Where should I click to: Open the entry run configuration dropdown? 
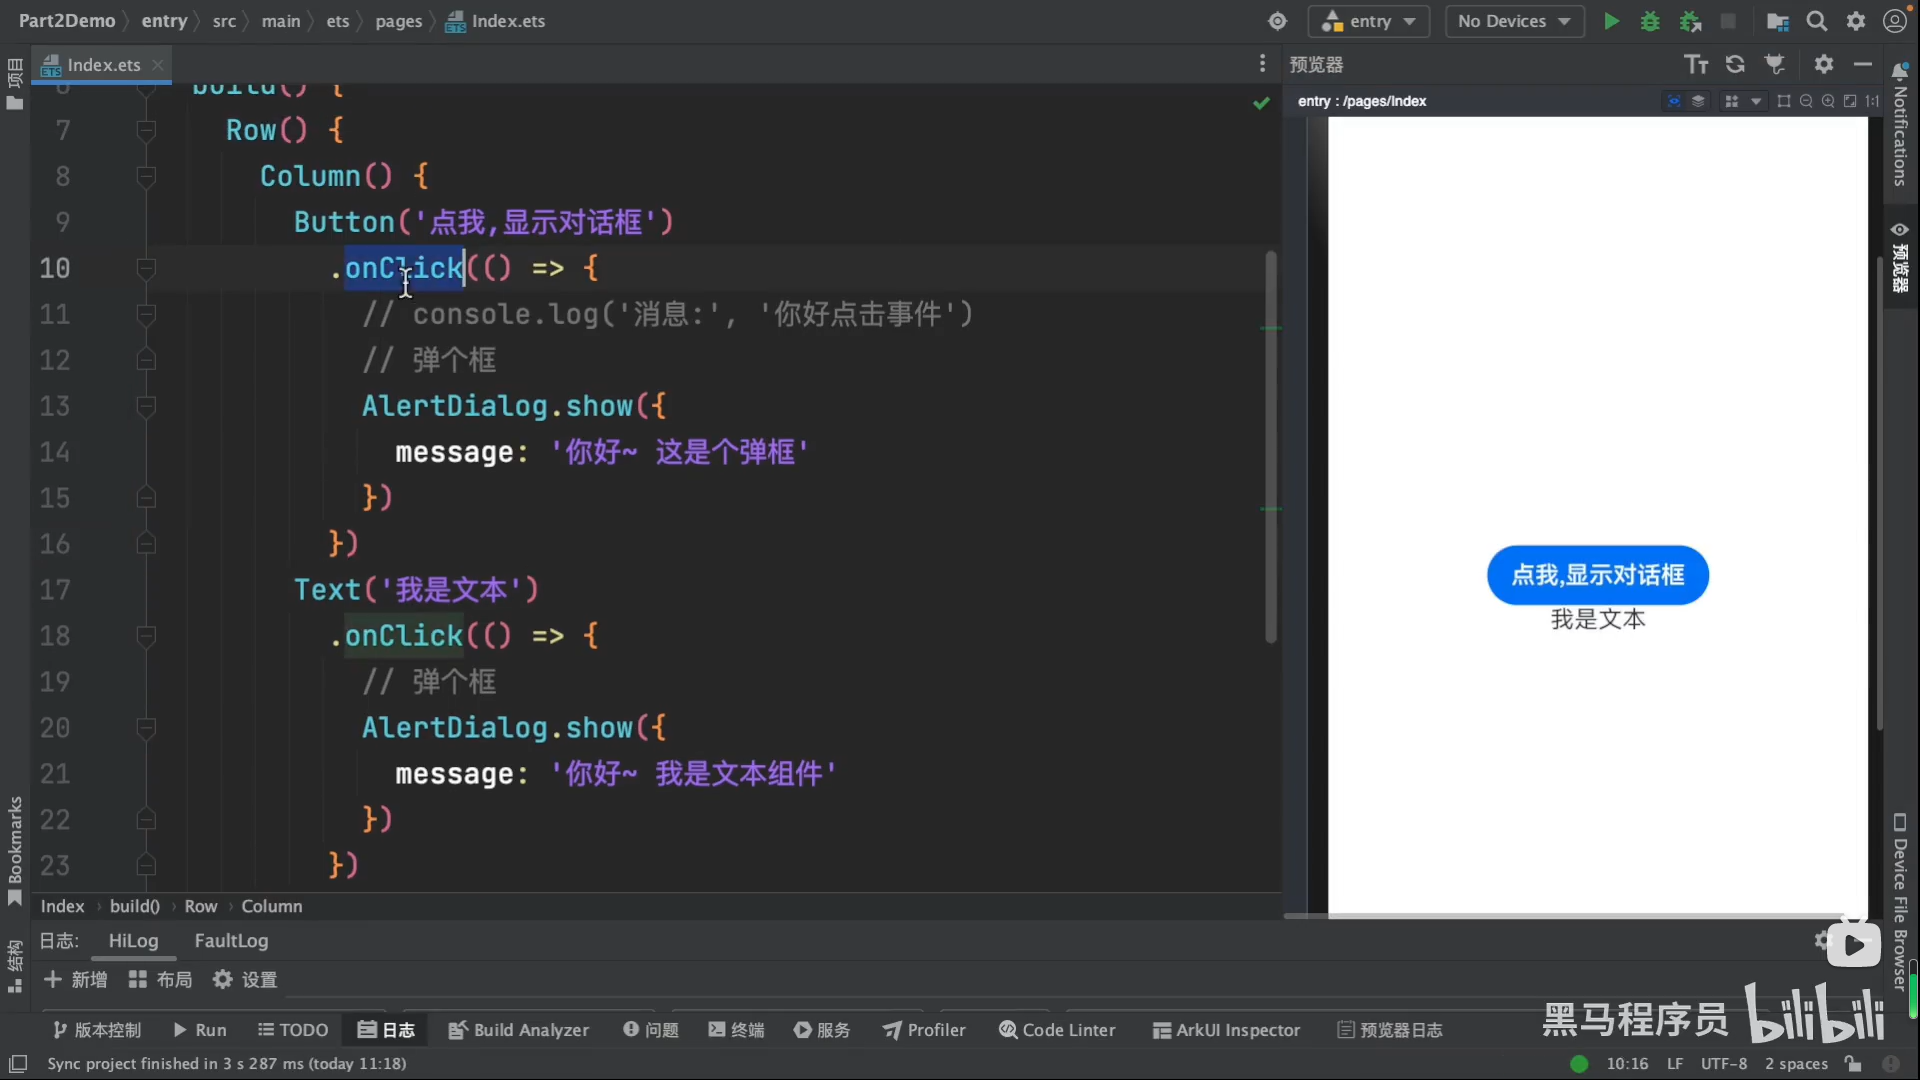(x=1369, y=21)
